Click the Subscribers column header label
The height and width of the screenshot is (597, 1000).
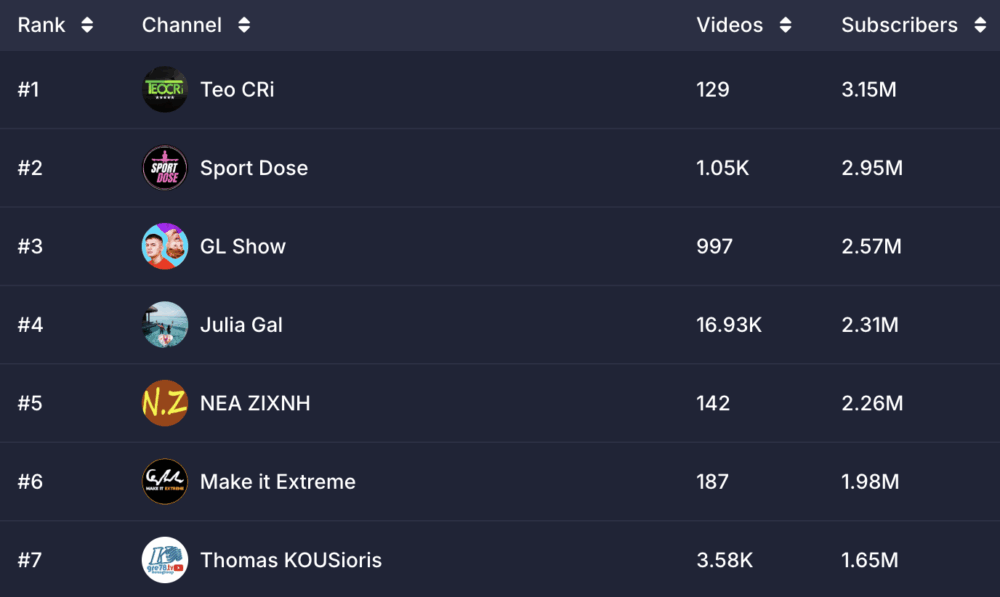coord(899,25)
